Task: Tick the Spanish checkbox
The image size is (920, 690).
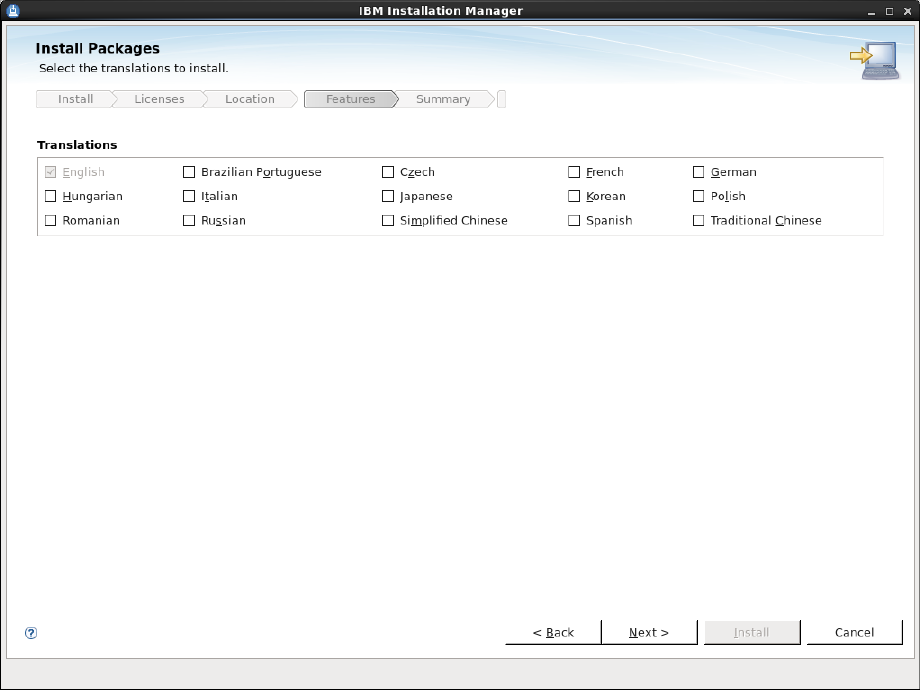Action: 574,221
